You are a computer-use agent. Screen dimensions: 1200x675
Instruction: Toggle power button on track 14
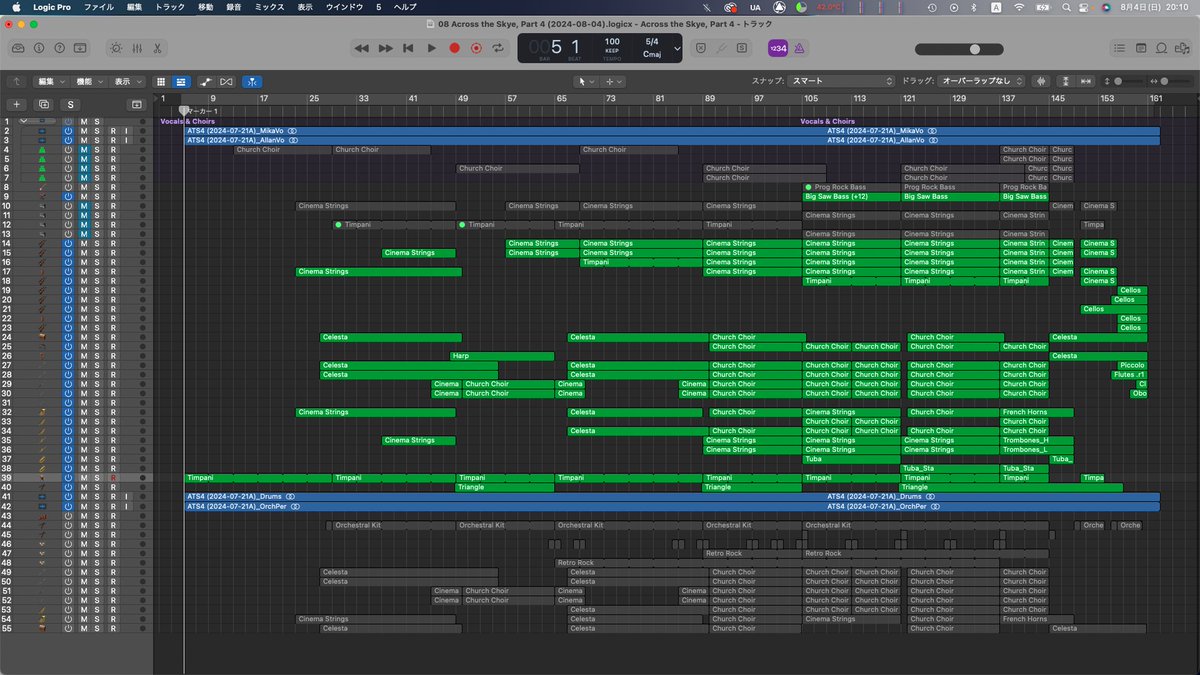tap(68, 243)
